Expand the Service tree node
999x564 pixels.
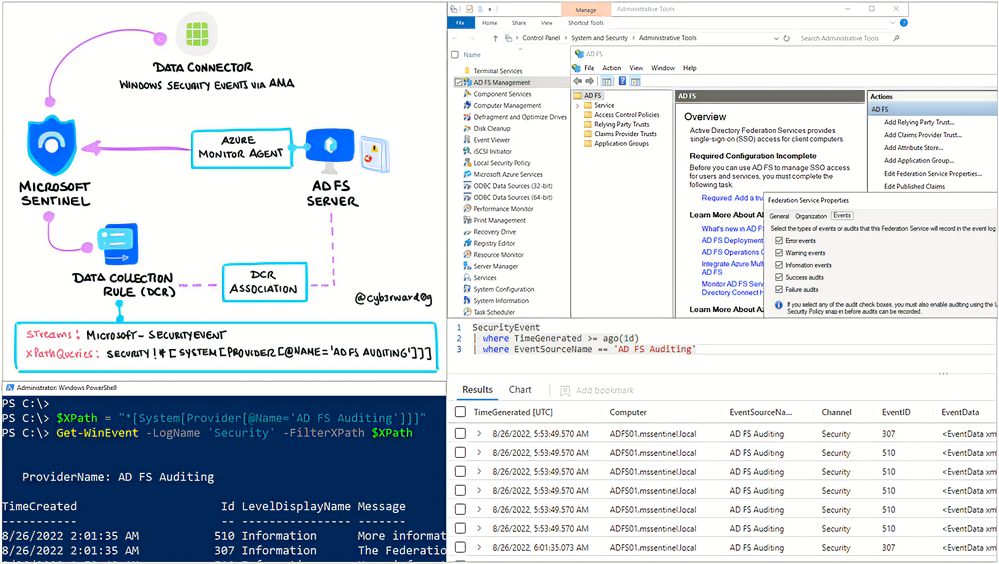pyautogui.click(x=579, y=105)
